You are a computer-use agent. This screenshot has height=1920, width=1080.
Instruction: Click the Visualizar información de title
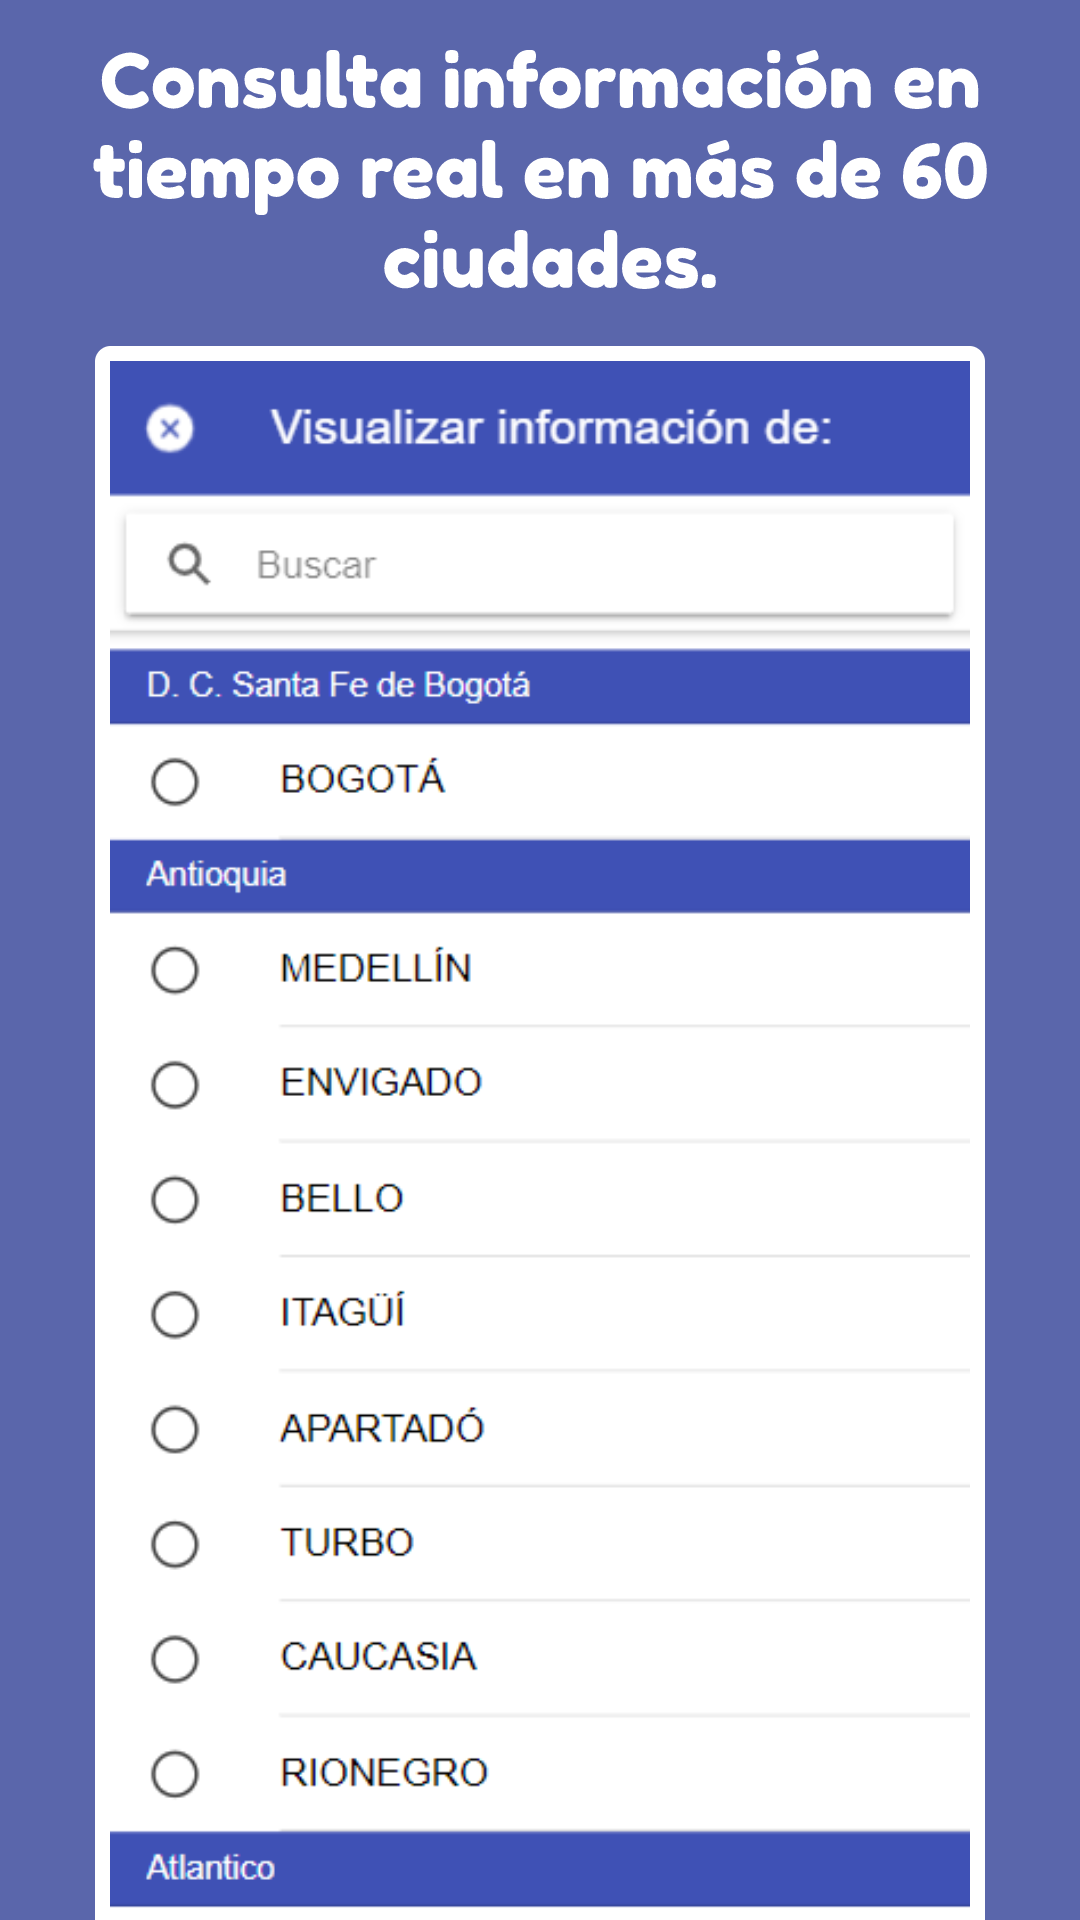coord(551,428)
